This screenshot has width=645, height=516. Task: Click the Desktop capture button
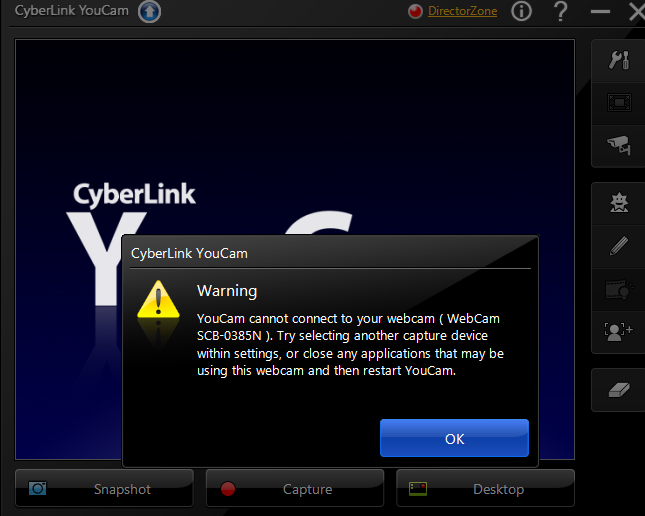485,488
